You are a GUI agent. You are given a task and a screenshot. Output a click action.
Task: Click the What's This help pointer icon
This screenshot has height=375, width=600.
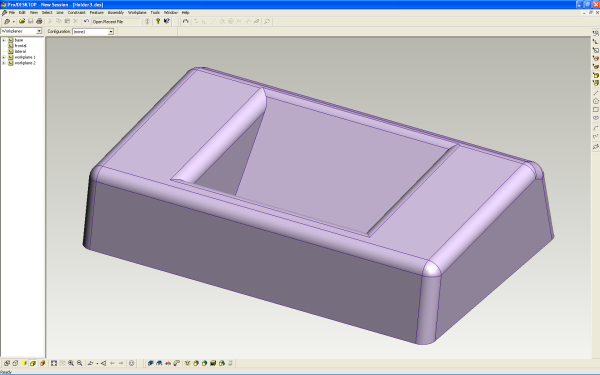[x=166, y=21]
